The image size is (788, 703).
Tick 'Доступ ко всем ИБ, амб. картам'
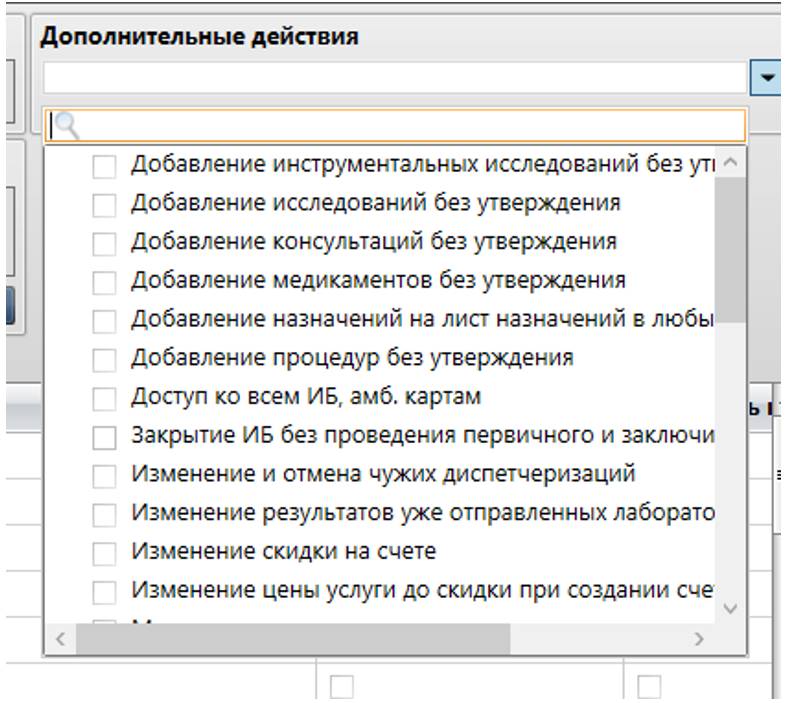[x=105, y=398]
